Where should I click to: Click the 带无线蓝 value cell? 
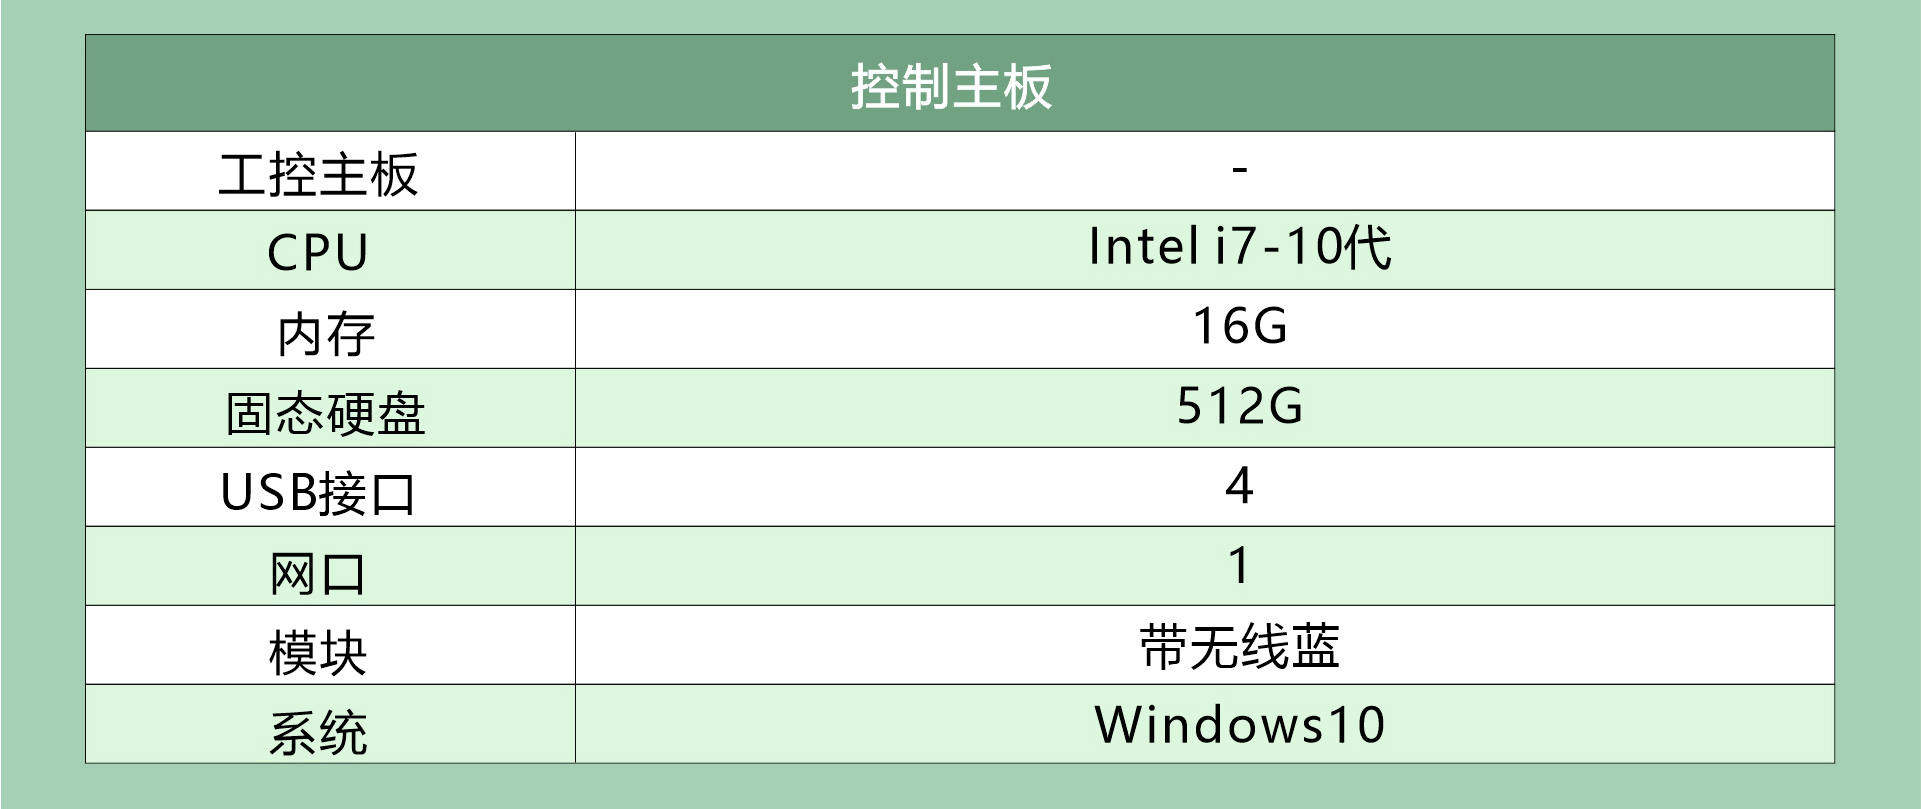[x=1239, y=646]
